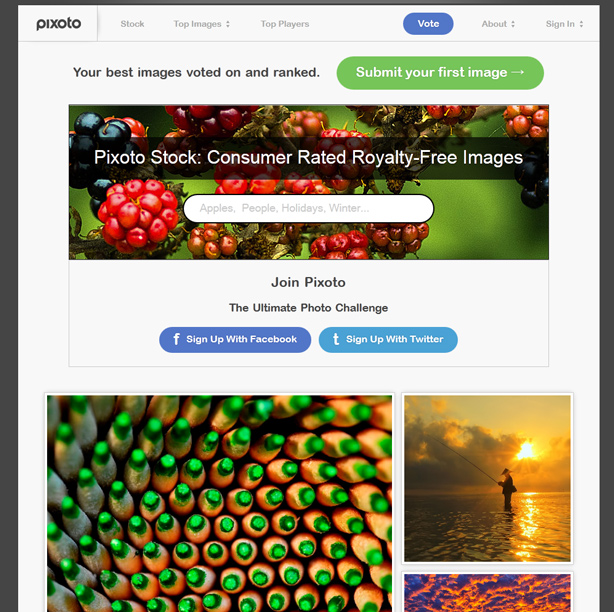Click the blue Vote button
The height and width of the screenshot is (612, 614).
(428, 24)
